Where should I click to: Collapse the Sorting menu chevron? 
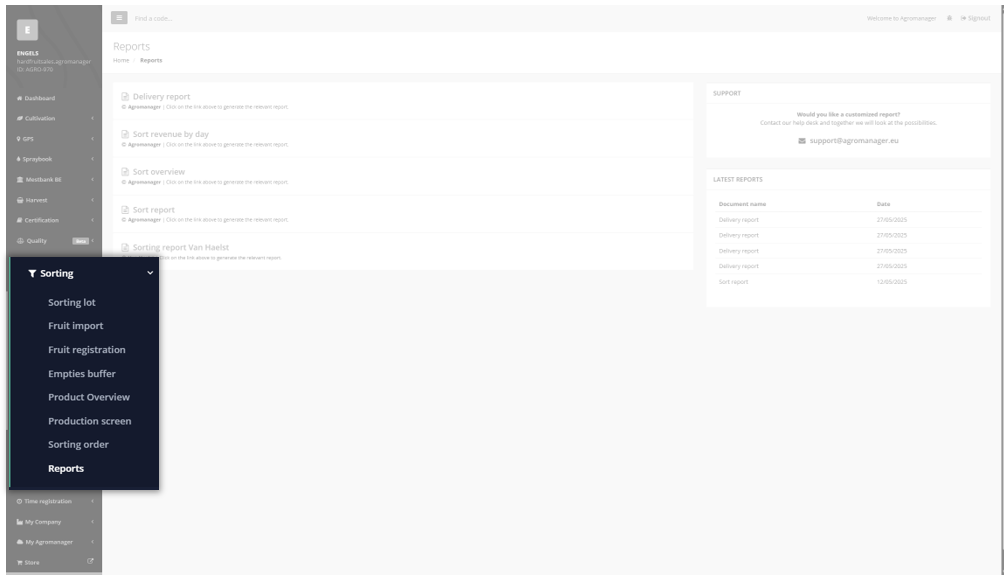pos(150,273)
